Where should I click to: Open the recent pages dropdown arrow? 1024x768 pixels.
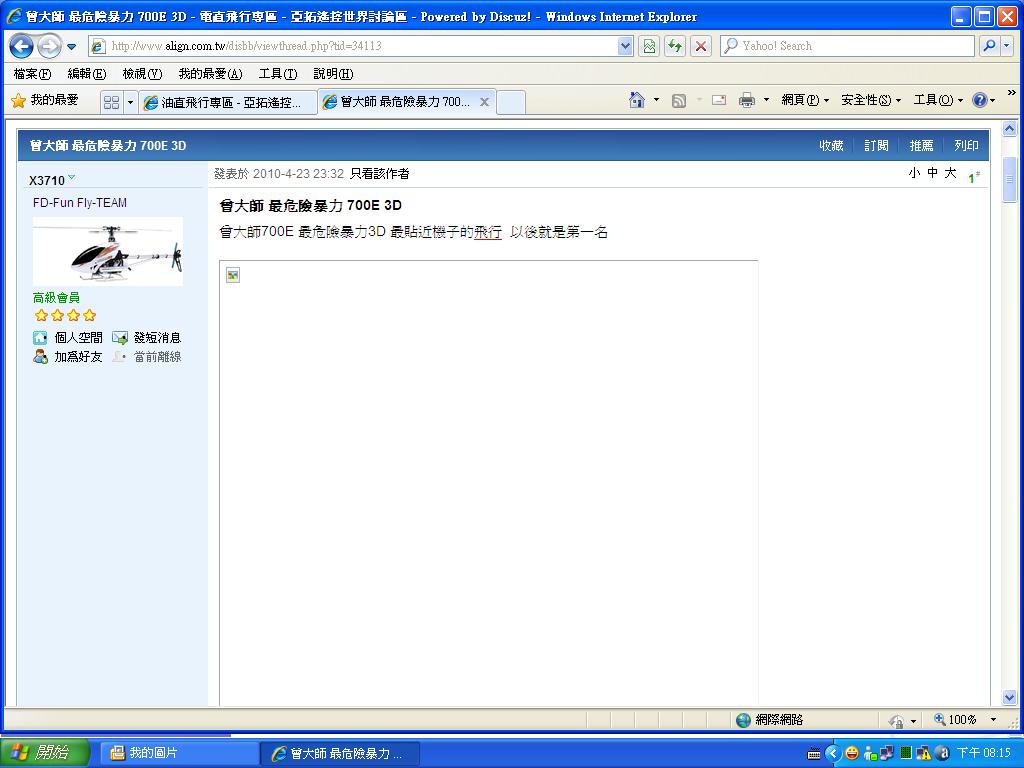(71, 46)
